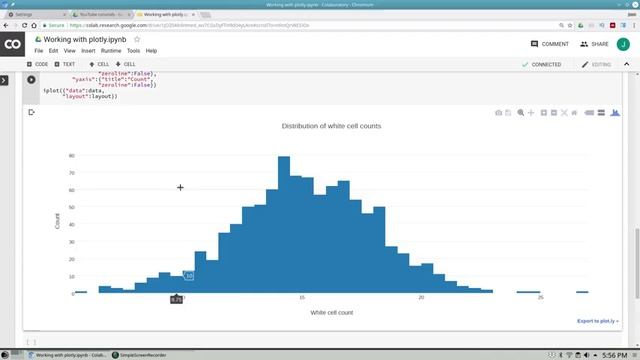640x360 pixels.
Task: Open the View menu
Action: pos(69,51)
